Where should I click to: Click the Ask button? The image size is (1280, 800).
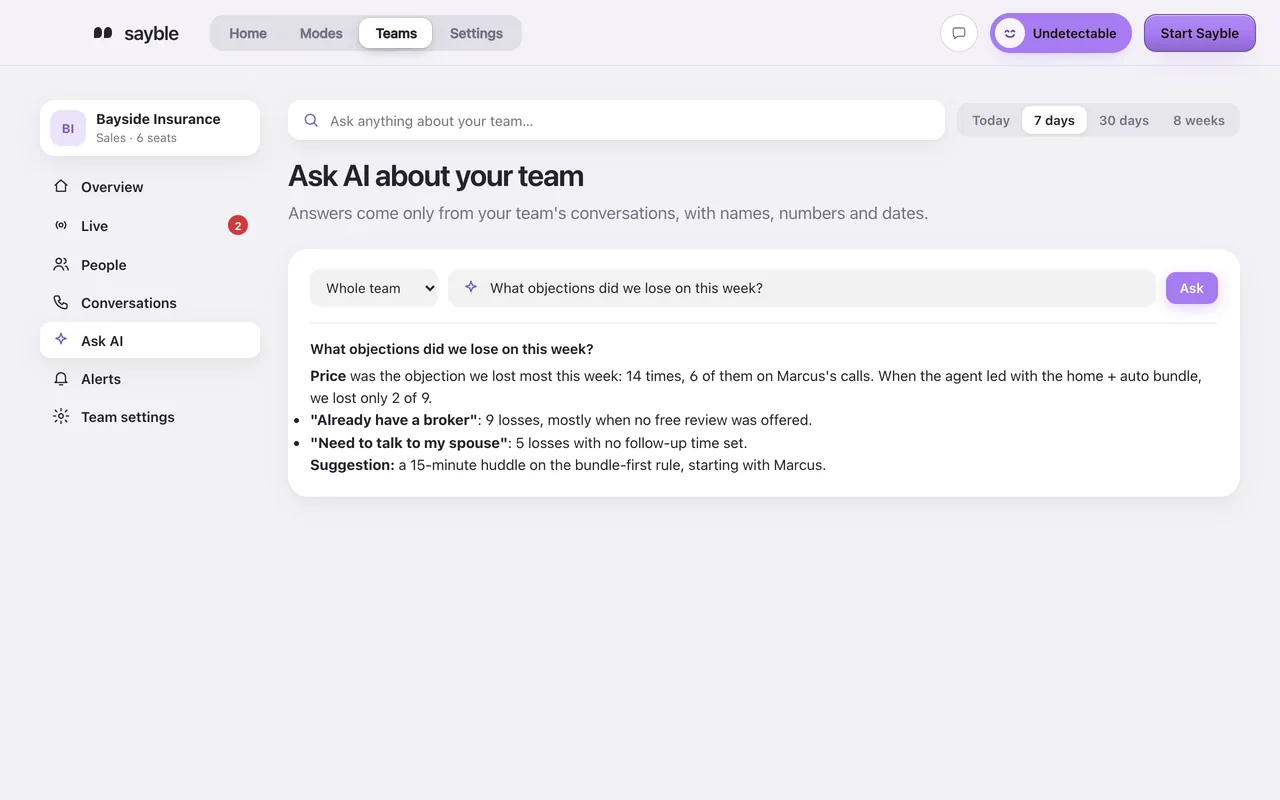1192,288
